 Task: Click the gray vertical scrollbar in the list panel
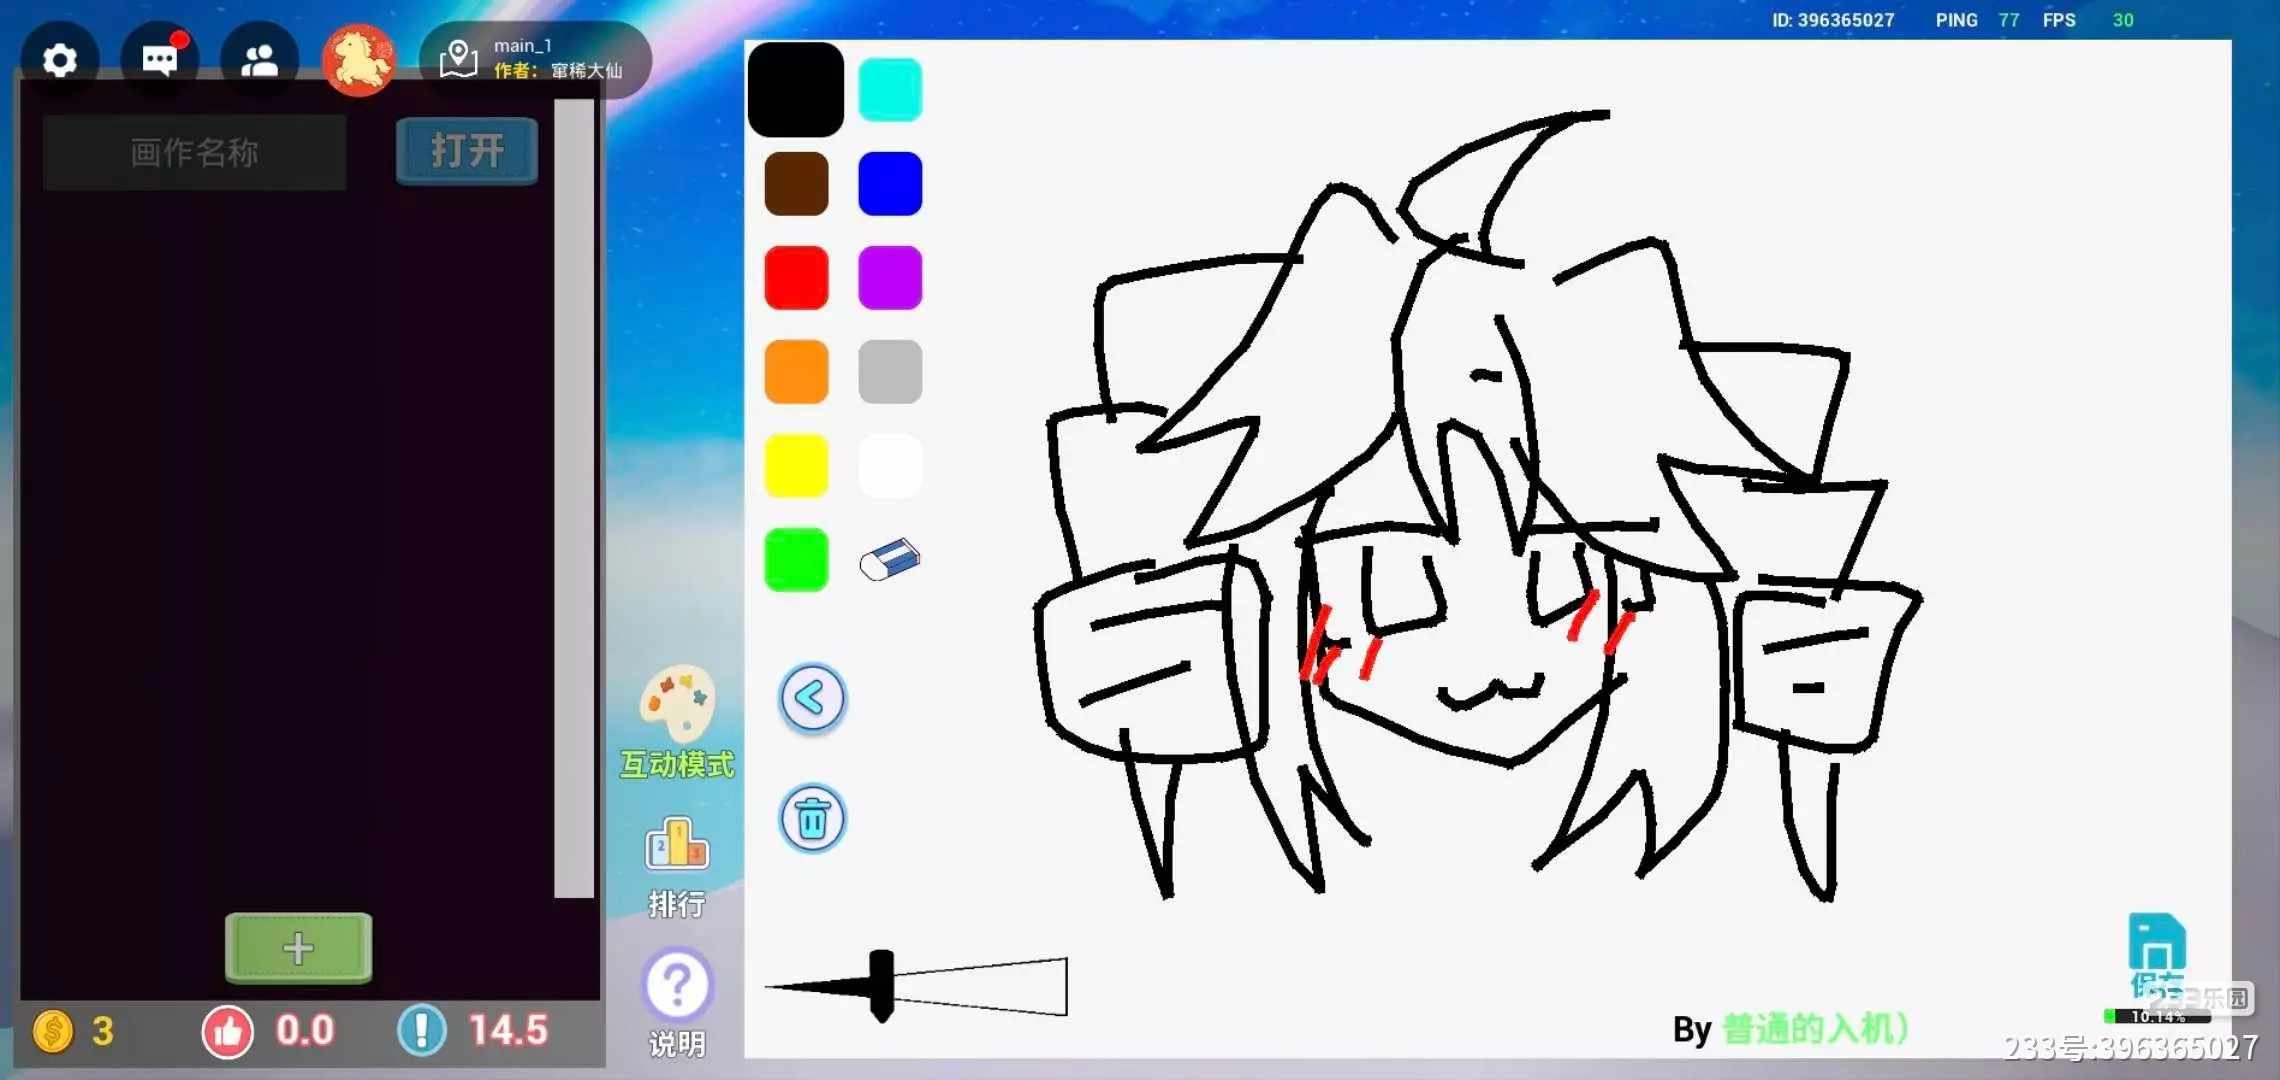point(574,498)
